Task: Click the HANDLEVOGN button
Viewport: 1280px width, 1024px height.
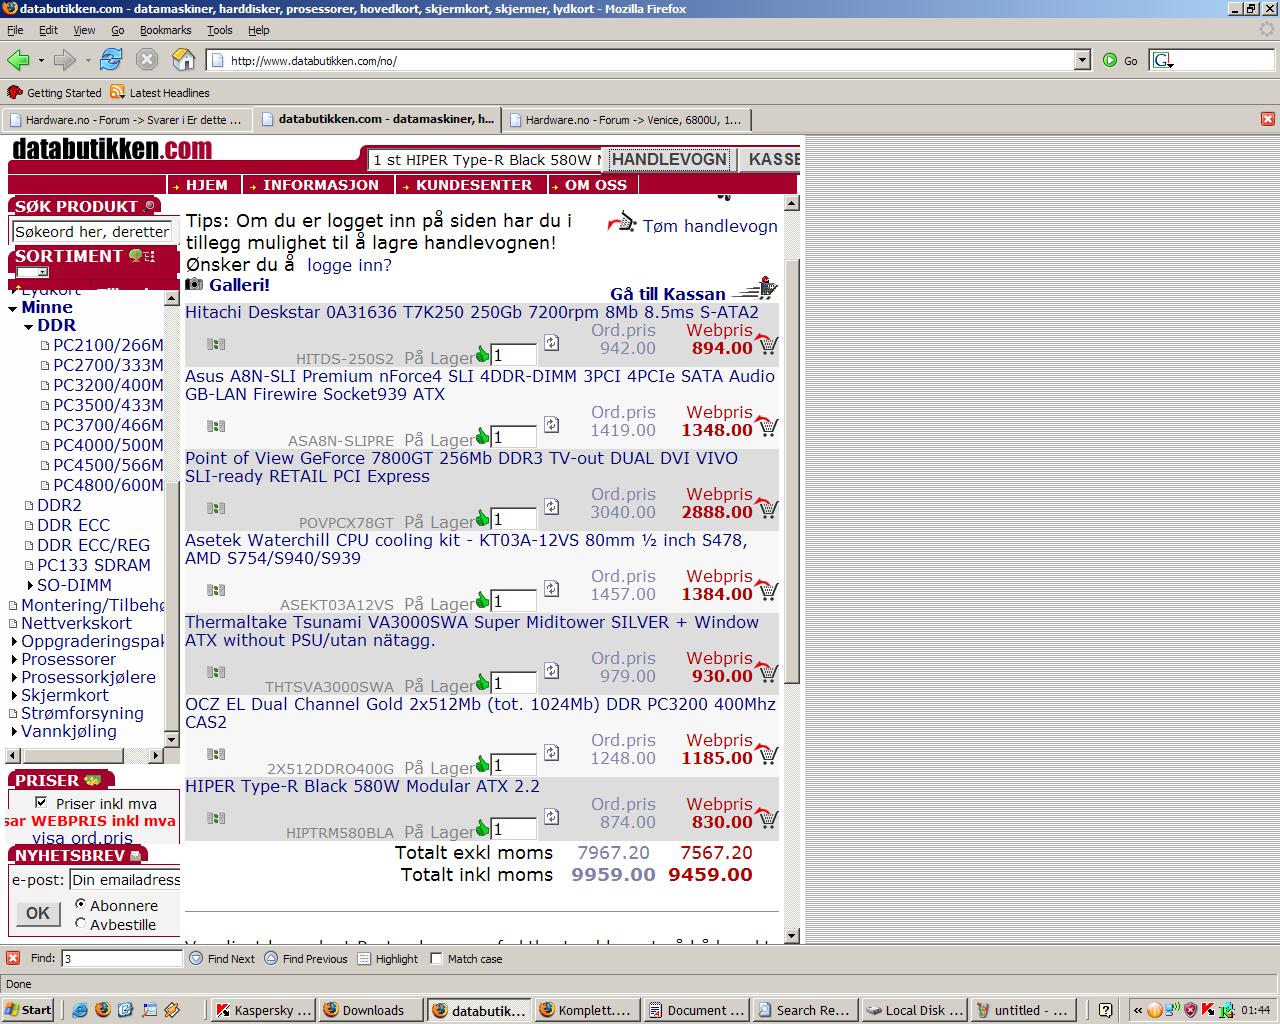Action: coord(669,159)
